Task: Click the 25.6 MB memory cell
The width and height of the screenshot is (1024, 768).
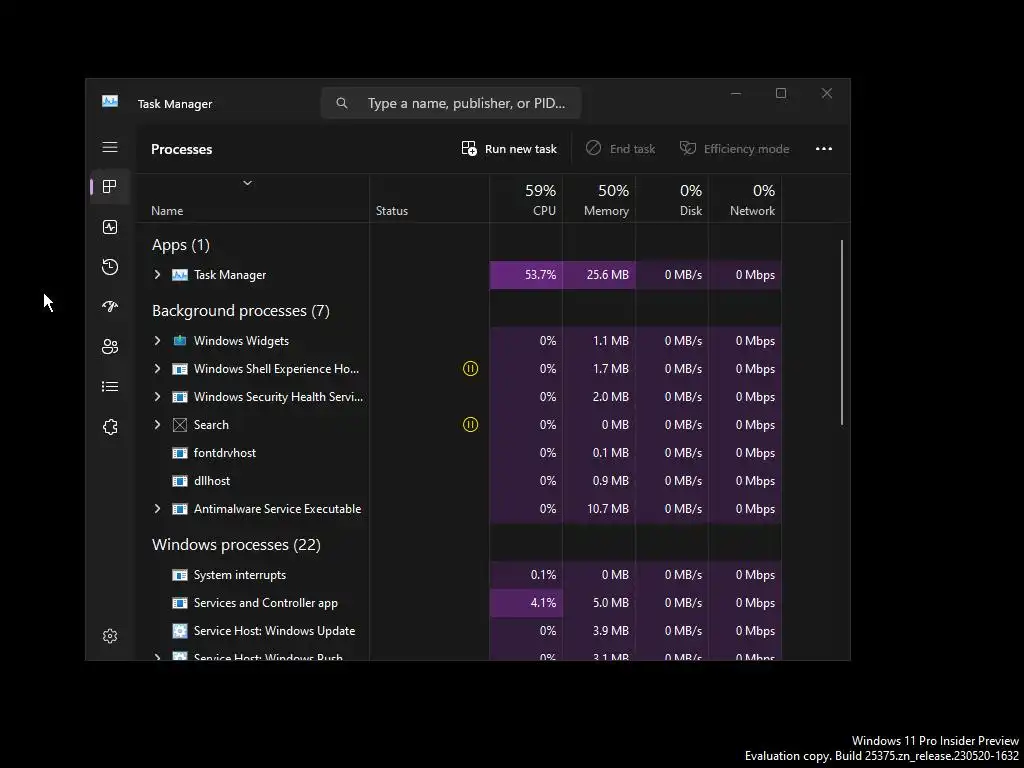Action: point(599,275)
